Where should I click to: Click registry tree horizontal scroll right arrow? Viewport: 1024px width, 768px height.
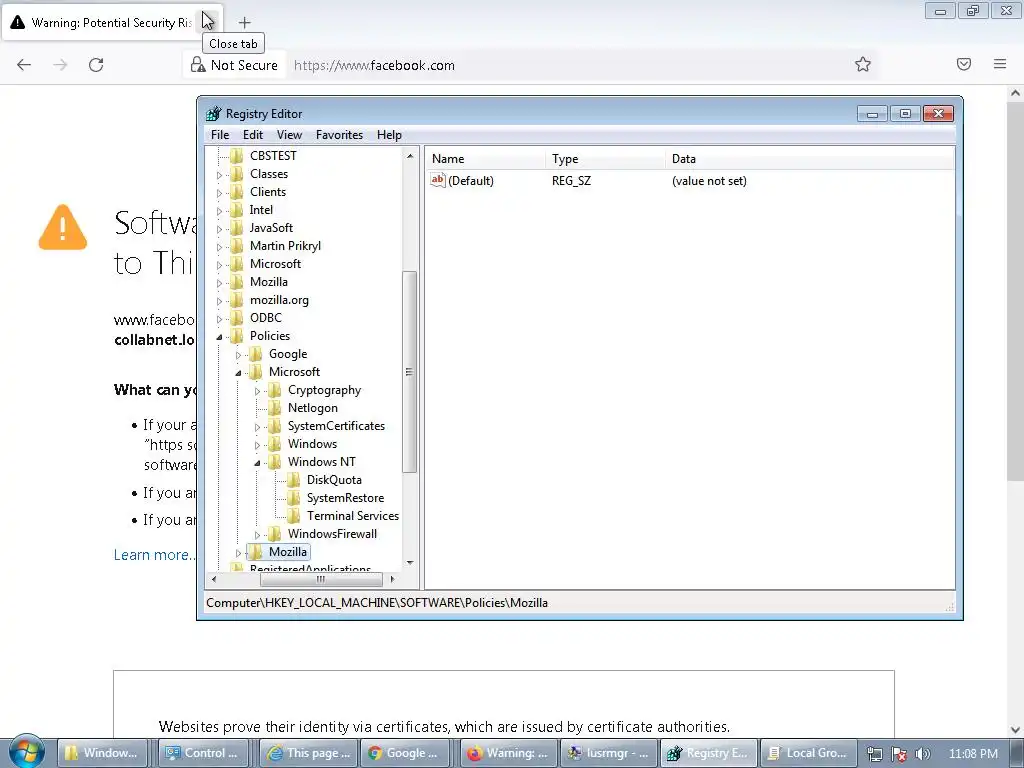[x=392, y=579]
